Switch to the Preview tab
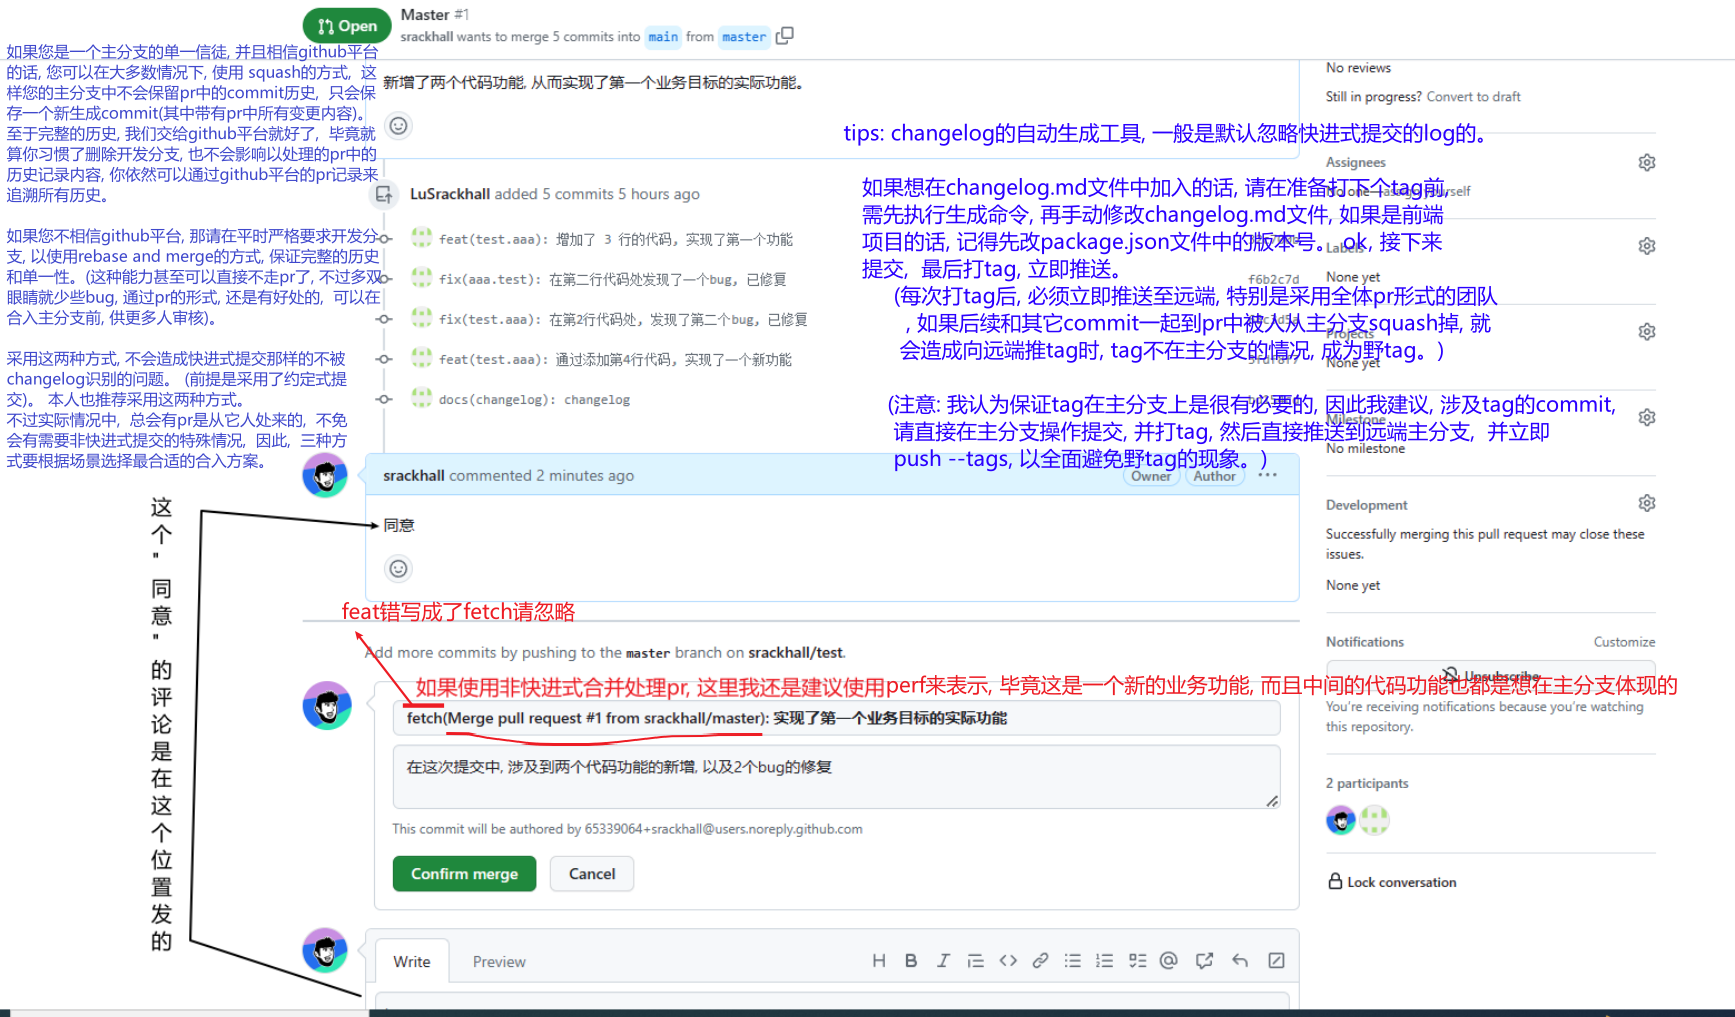The width and height of the screenshot is (1735, 1017). (498, 962)
